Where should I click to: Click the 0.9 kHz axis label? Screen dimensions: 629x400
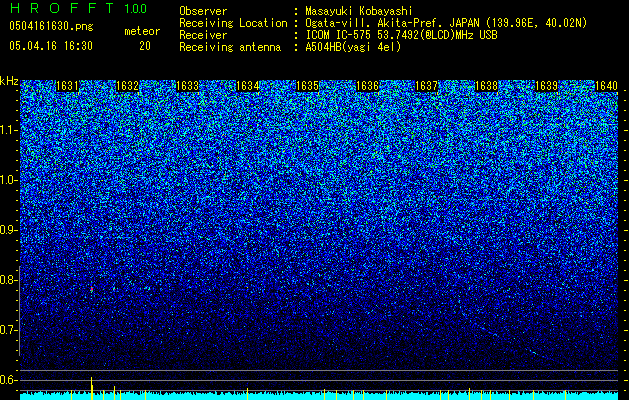click(9, 230)
